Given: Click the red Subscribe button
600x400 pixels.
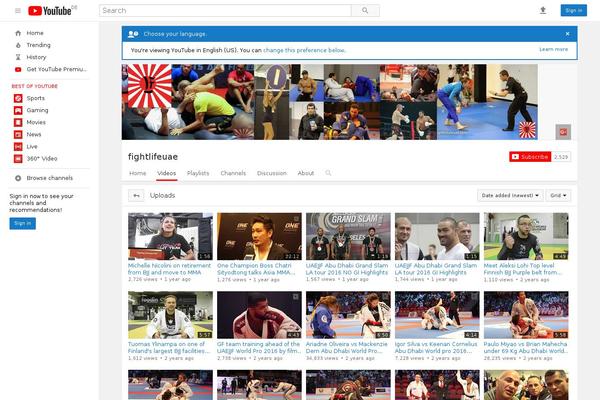Looking at the screenshot, I should click(530, 157).
